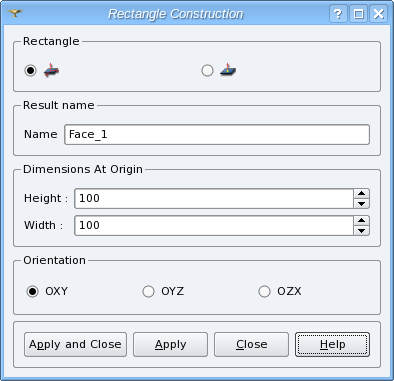Click the Name field containing Face_1
The height and width of the screenshot is (381, 394).
[217, 134]
